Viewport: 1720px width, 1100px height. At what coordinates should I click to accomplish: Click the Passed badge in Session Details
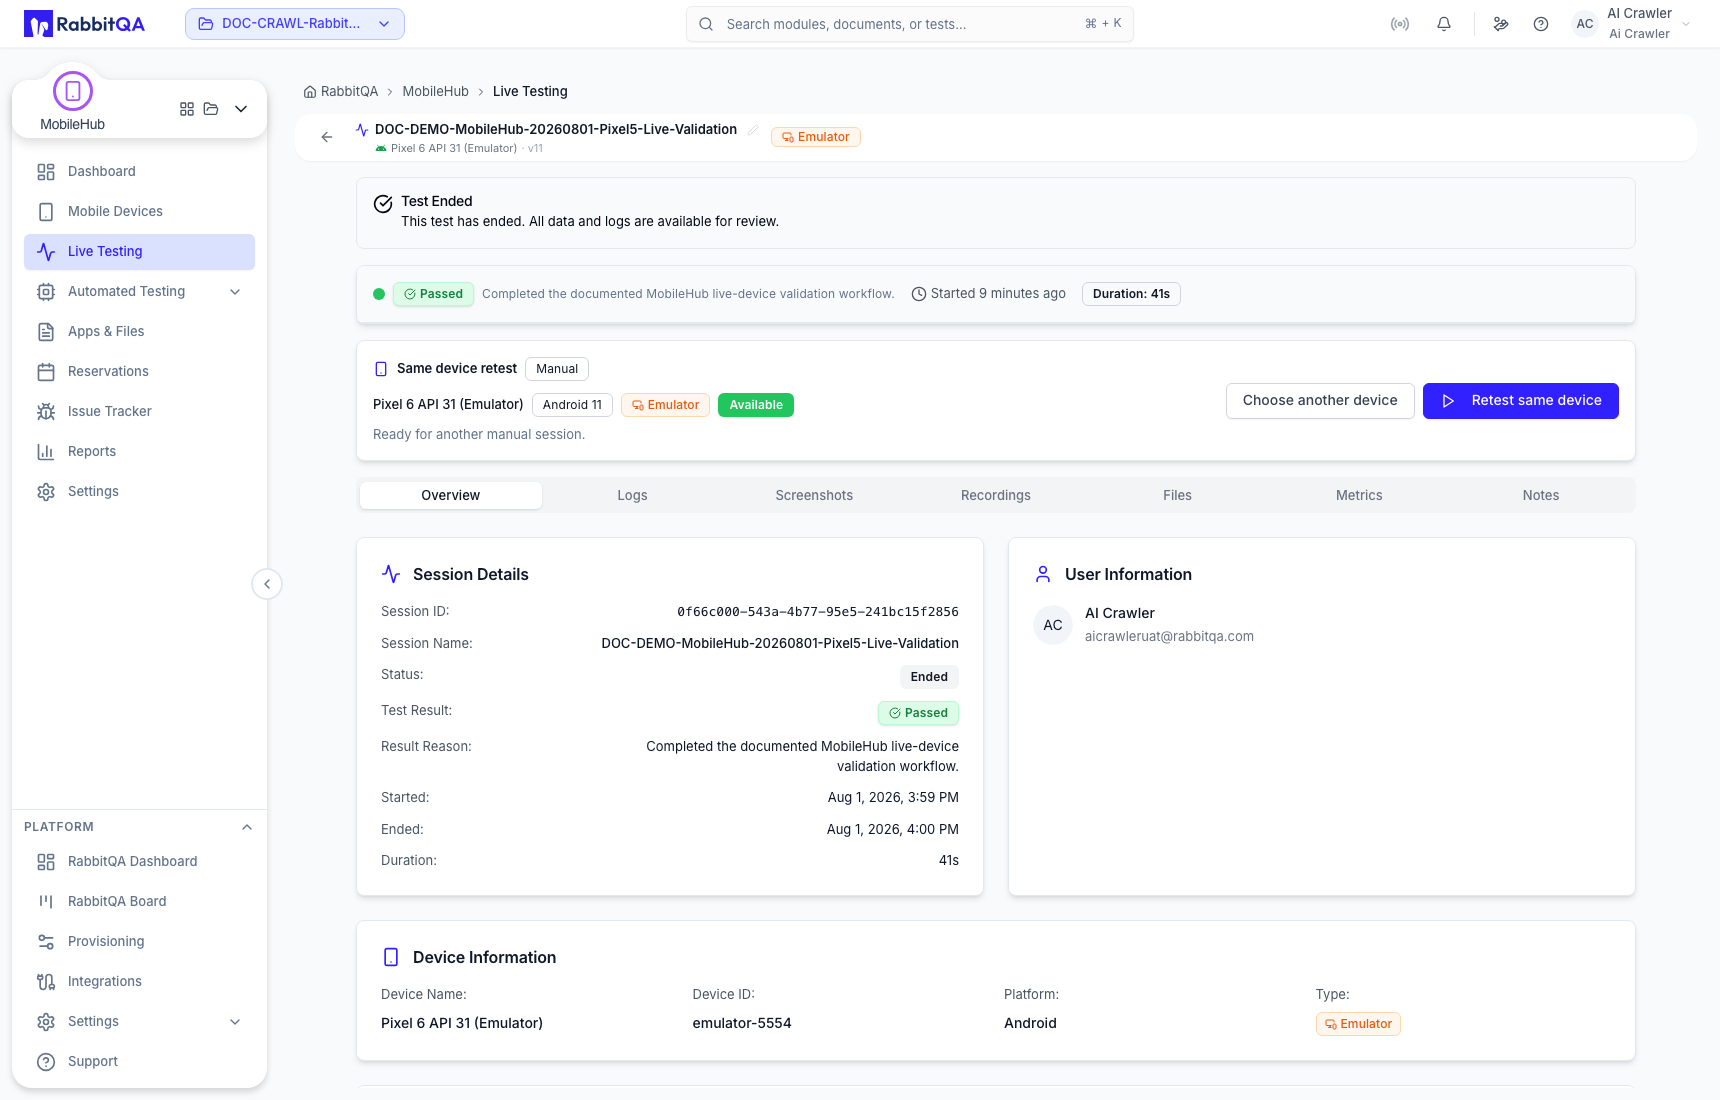(918, 713)
